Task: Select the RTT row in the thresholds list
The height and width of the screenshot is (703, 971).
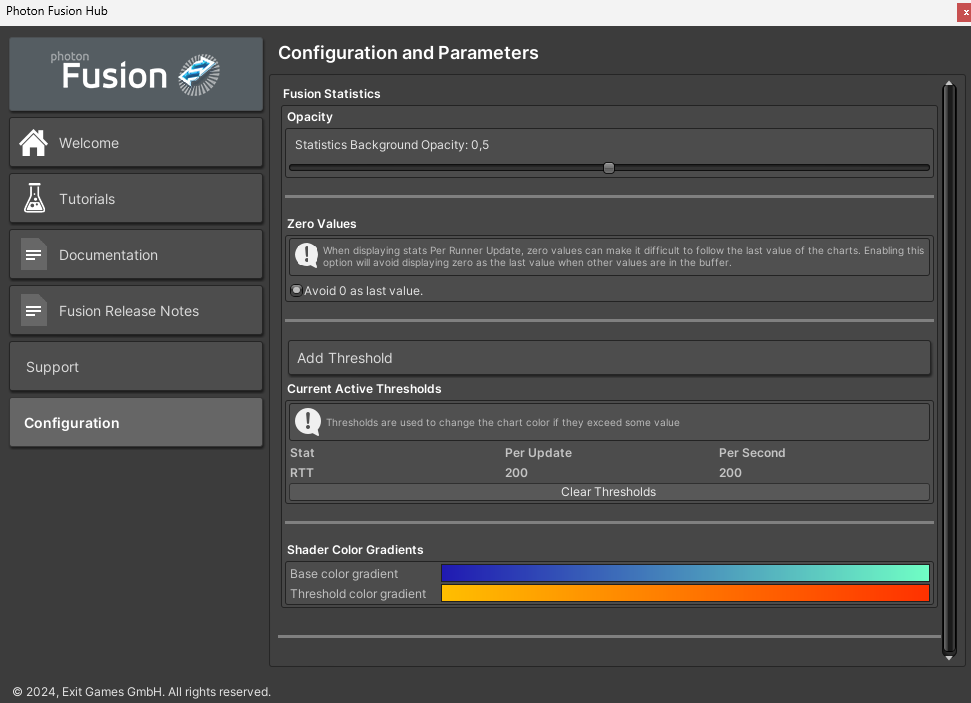Action: click(500, 472)
